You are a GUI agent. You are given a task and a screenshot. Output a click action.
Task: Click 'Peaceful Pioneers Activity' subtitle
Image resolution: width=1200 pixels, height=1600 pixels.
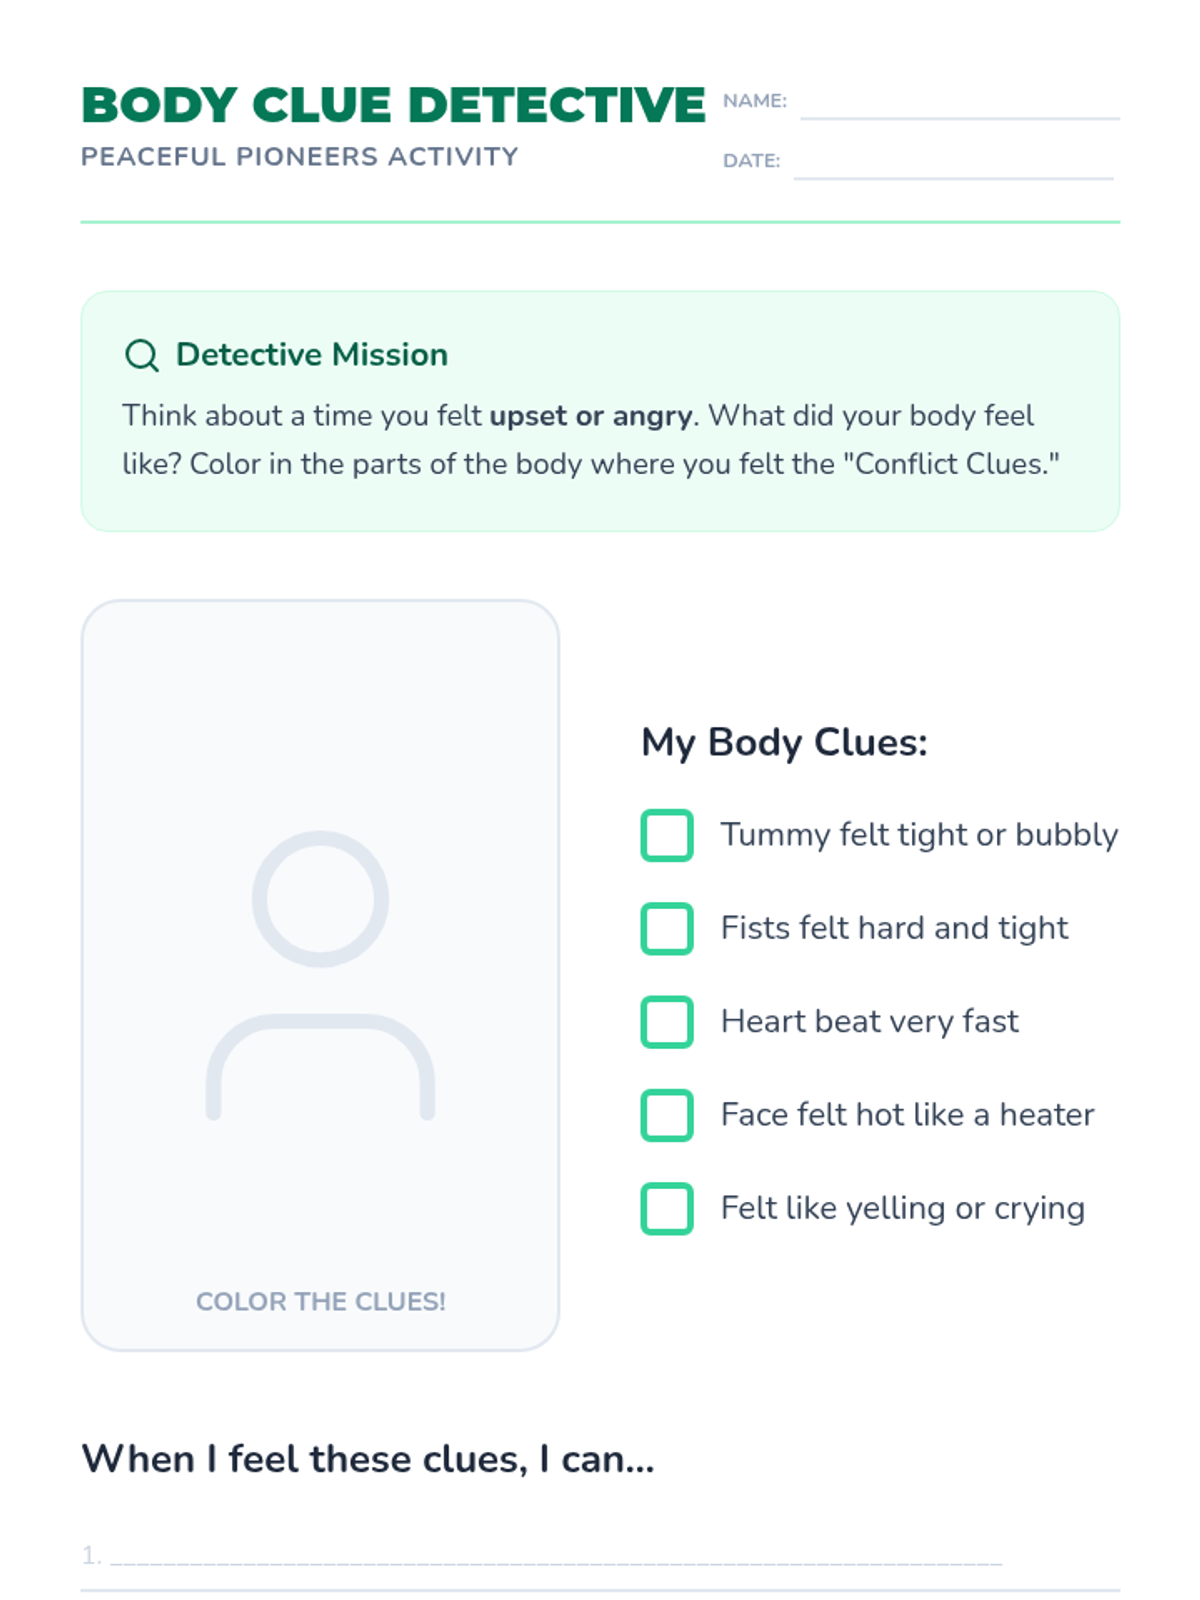[x=299, y=157]
